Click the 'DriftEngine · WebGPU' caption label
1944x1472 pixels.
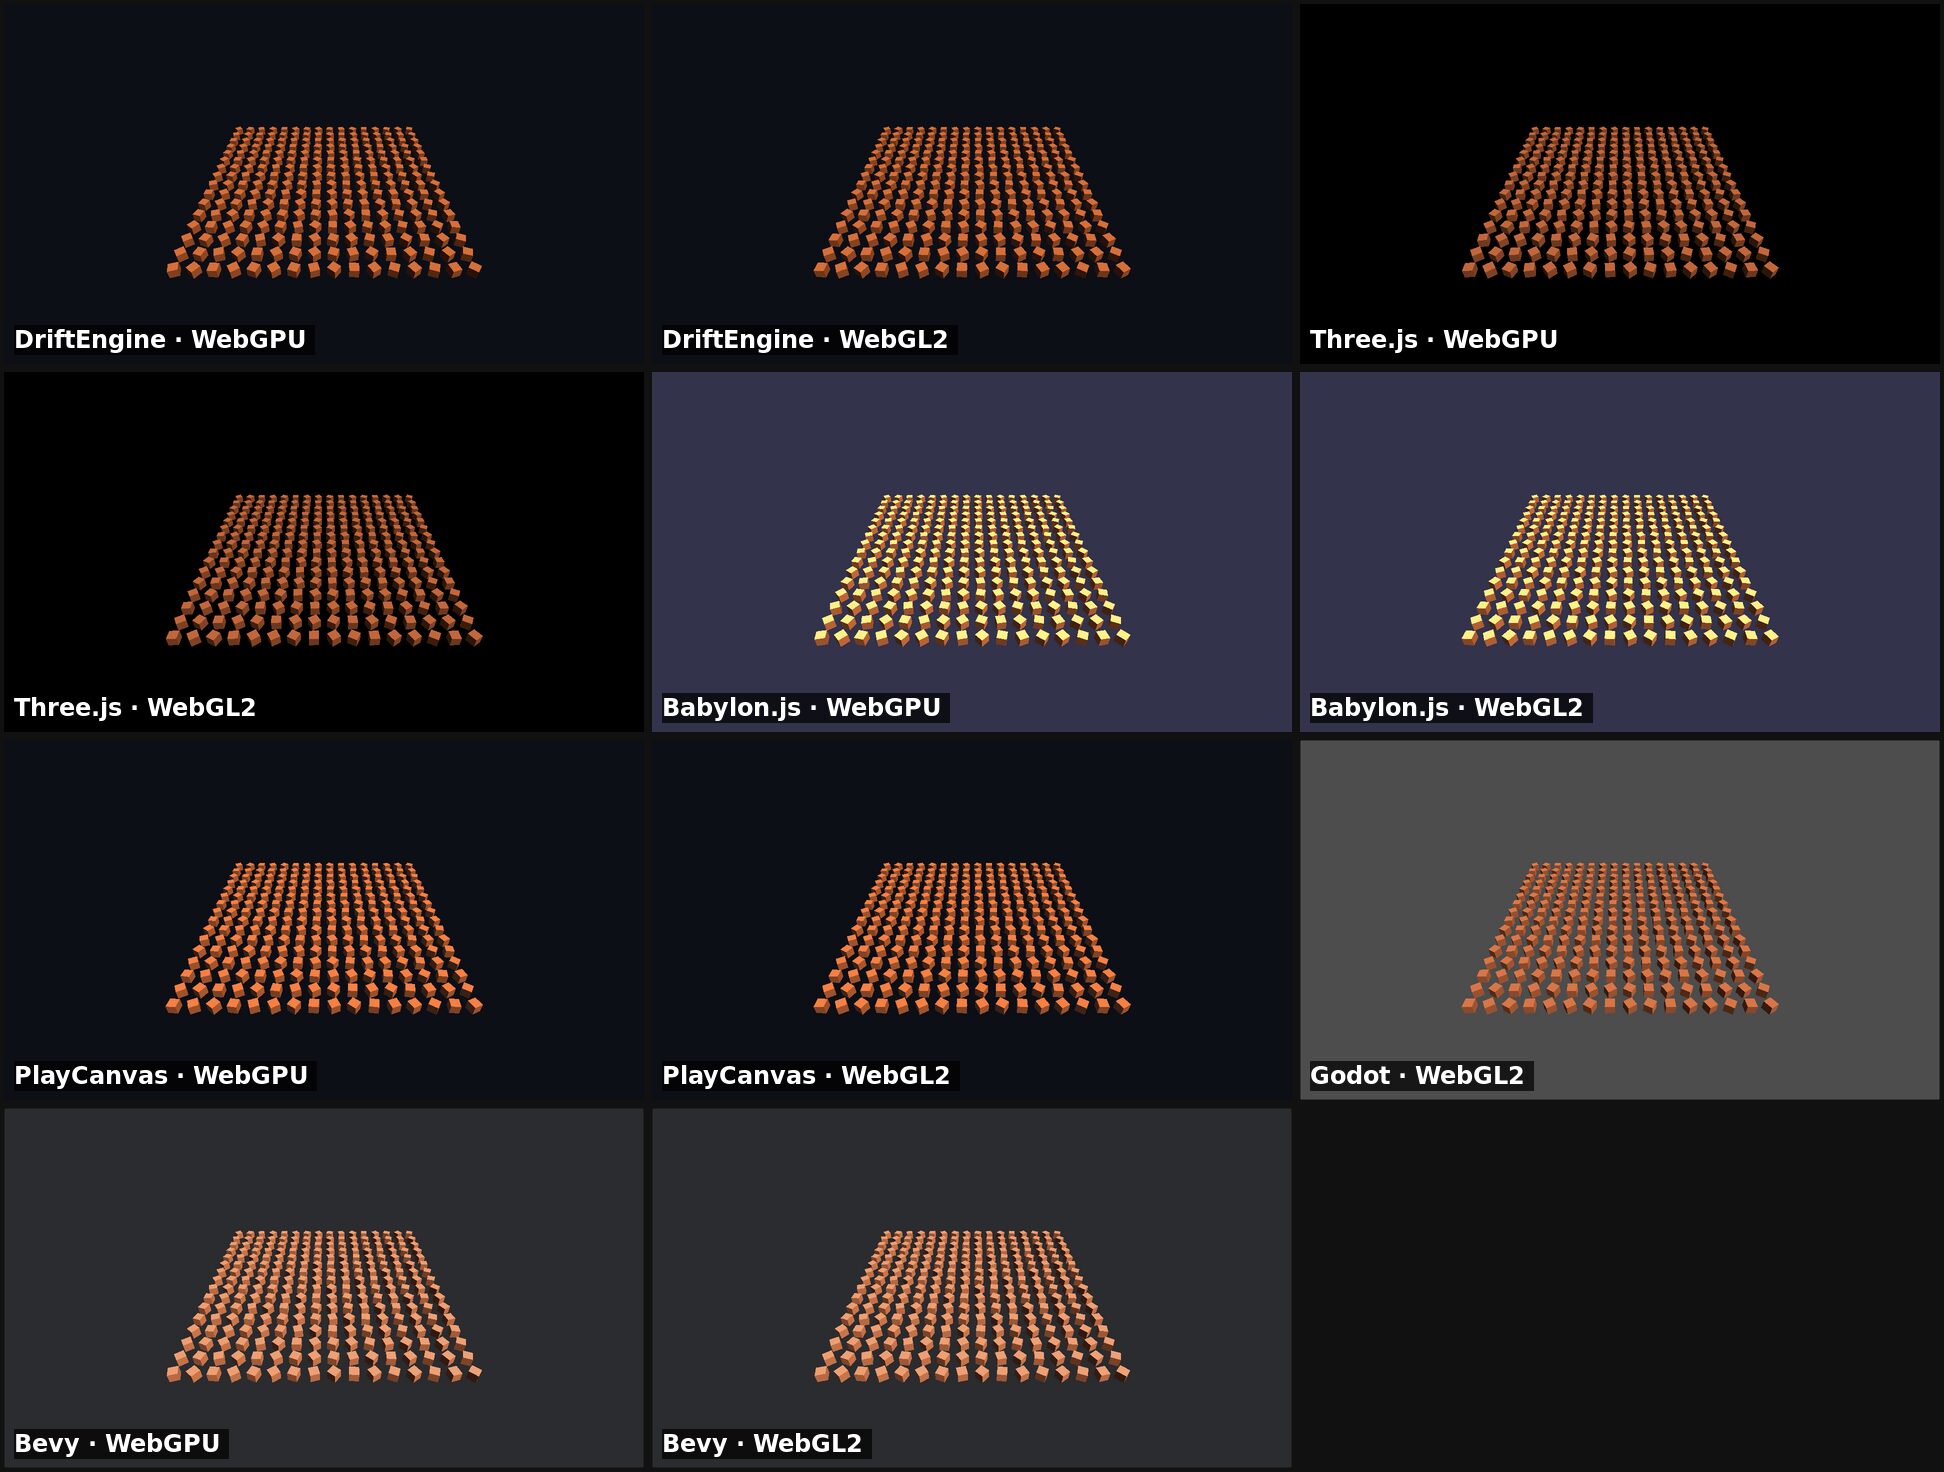coord(160,340)
